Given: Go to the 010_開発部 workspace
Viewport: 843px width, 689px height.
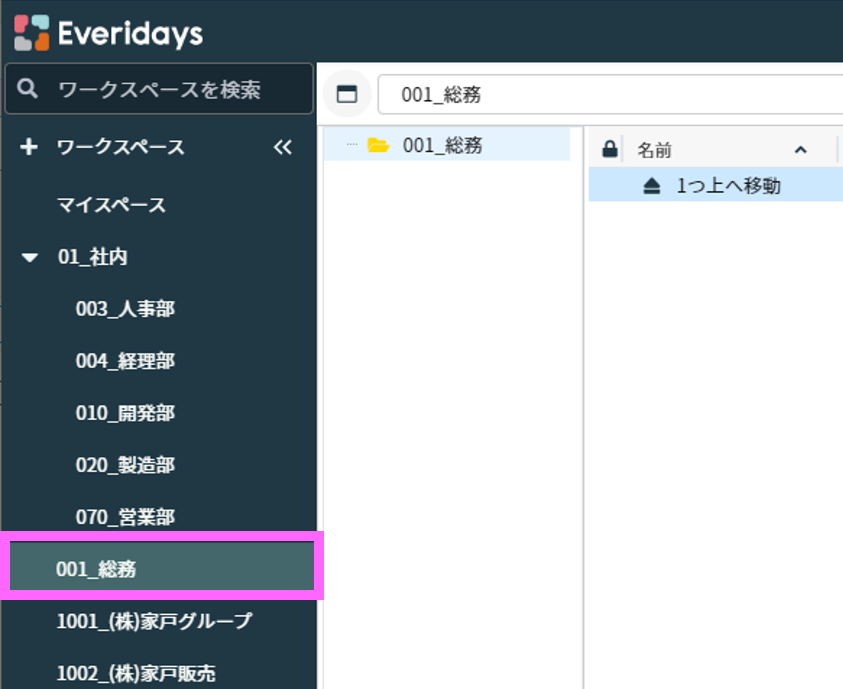Looking at the screenshot, I should coord(125,413).
